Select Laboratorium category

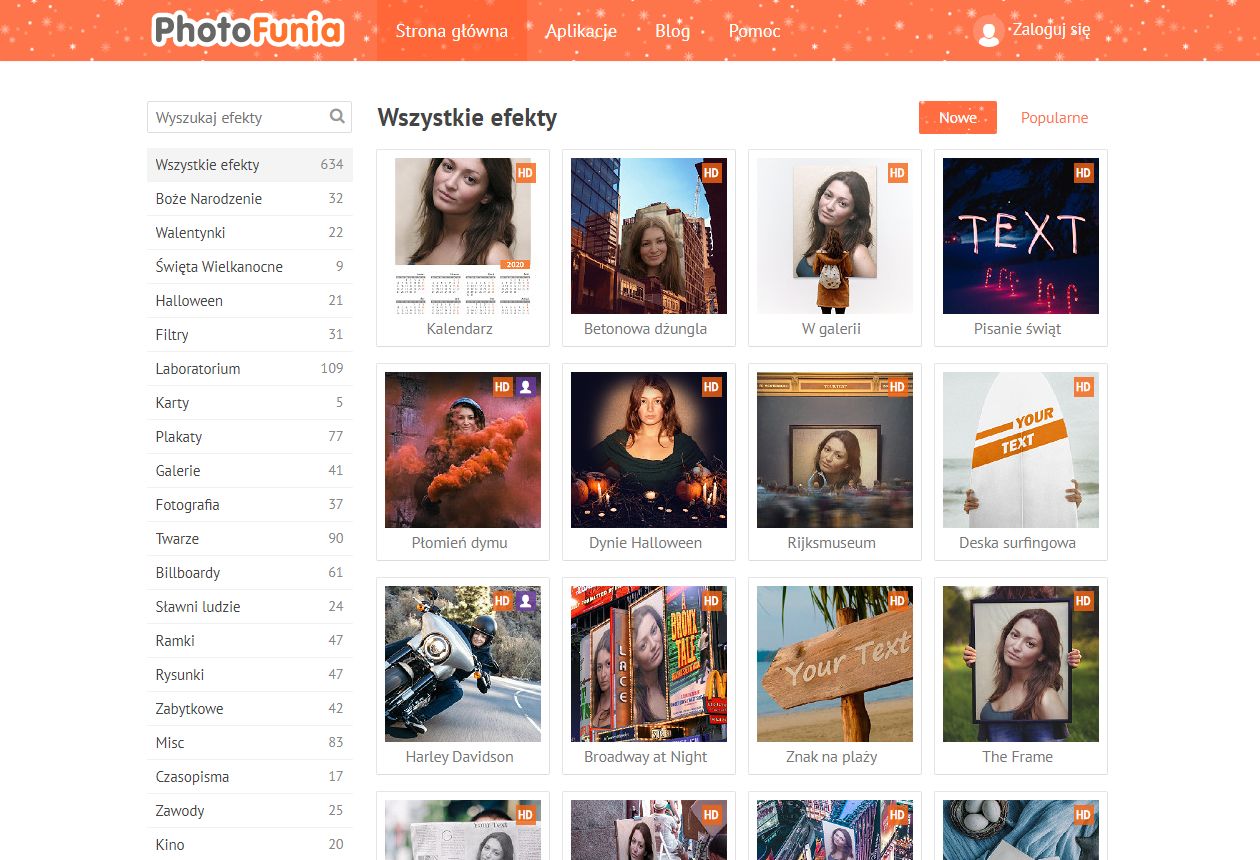(249, 369)
